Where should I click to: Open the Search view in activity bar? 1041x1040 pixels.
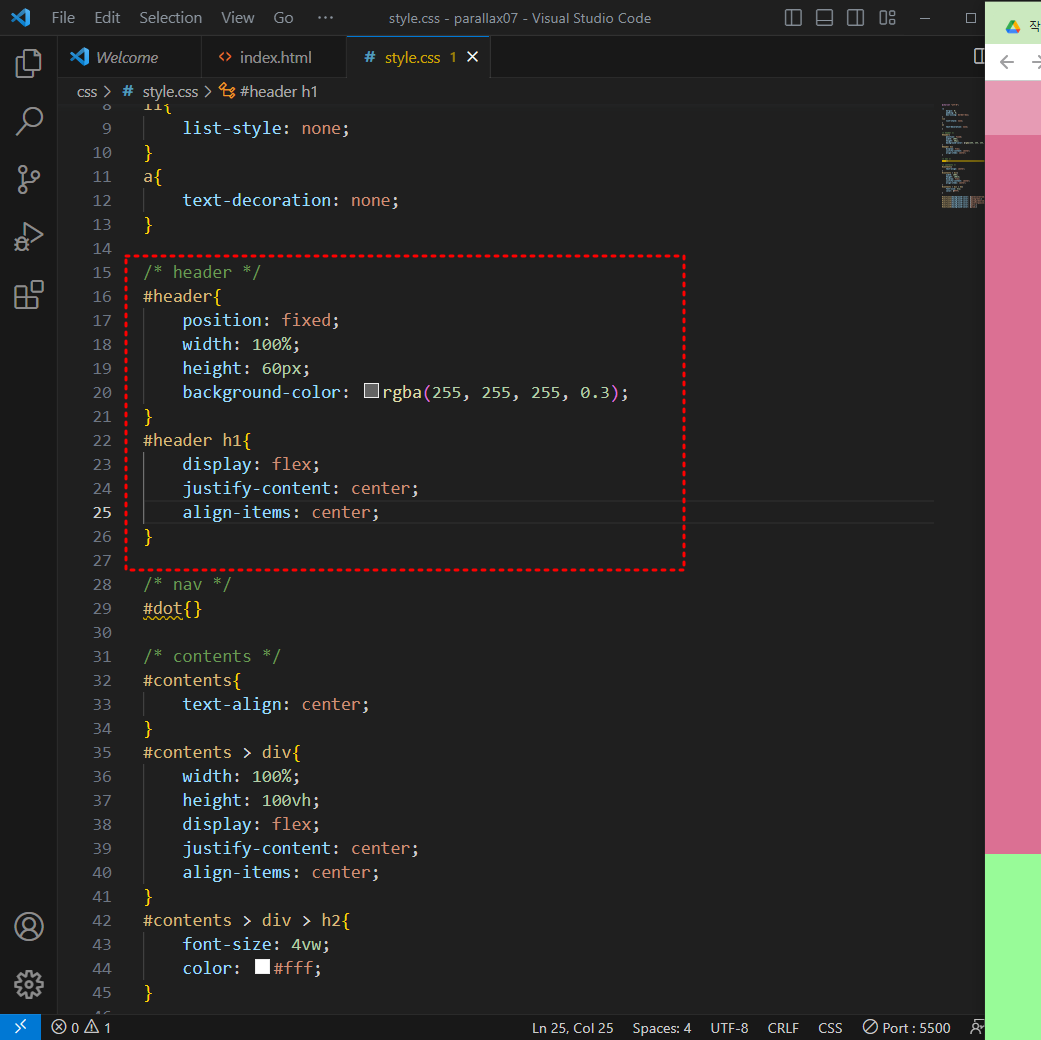[29, 122]
